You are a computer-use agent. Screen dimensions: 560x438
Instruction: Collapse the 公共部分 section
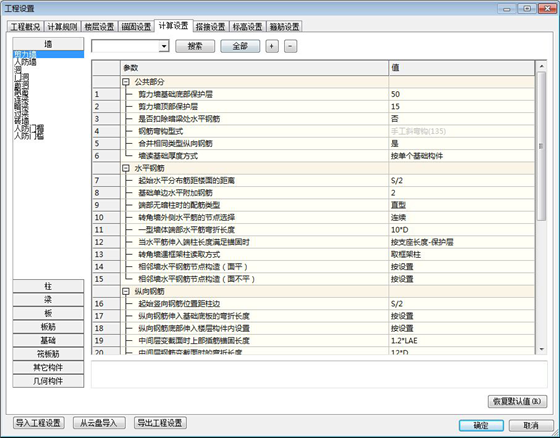[x=126, y=82]
